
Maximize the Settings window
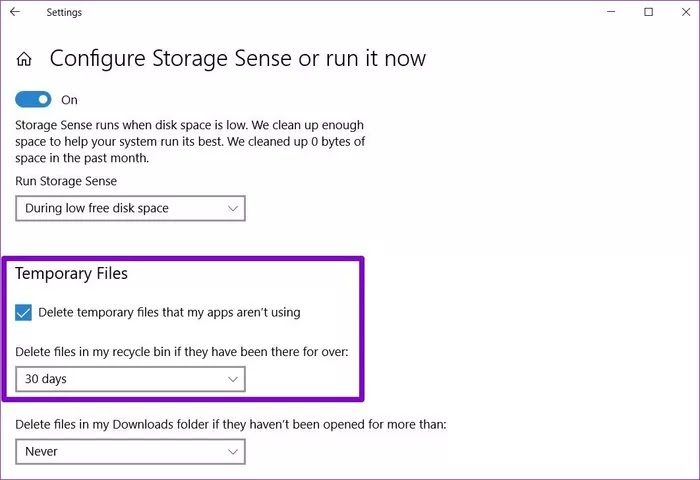tap(648, 12)
